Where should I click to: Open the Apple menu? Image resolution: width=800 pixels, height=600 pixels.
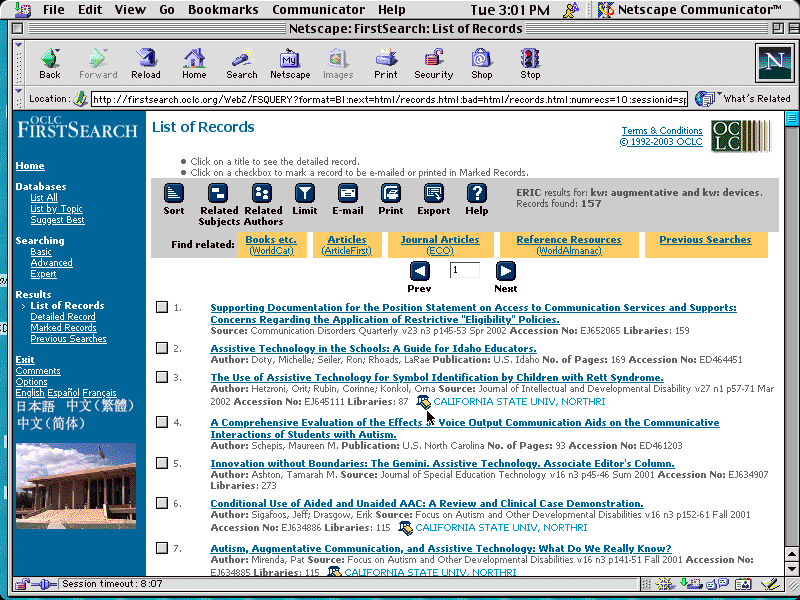click(x=22, y=10)
